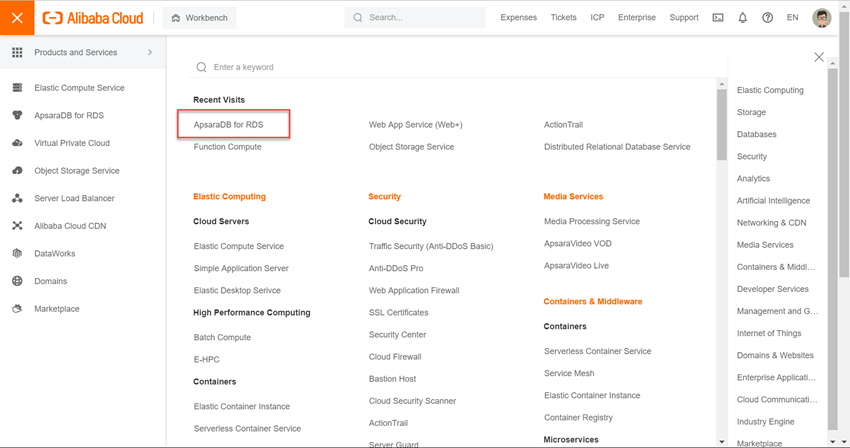
Task: Open ApsaraVideo VOD
Action: click(x=577, y=244)
